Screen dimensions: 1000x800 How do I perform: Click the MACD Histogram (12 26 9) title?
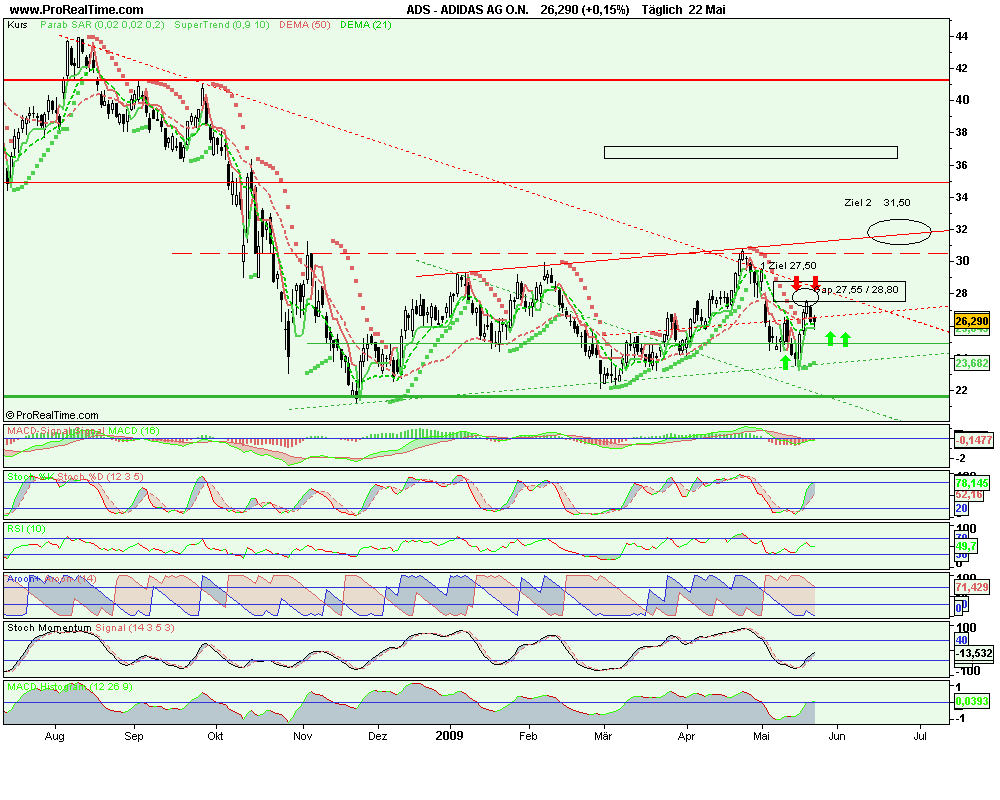(x=66, y=687)
